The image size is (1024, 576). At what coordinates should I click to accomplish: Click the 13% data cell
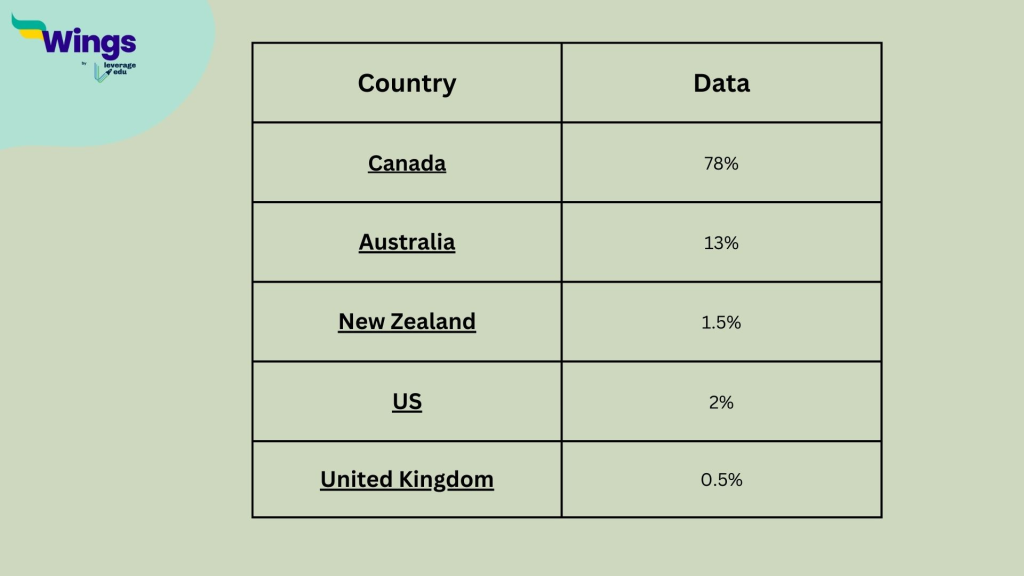click(x=721, y=242)
